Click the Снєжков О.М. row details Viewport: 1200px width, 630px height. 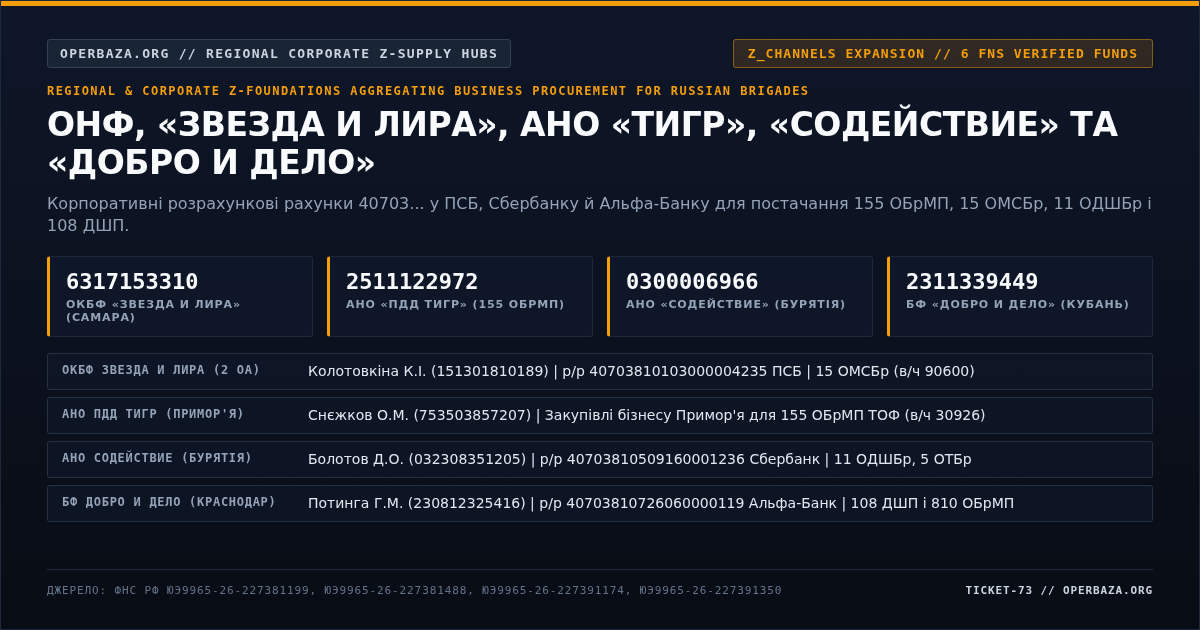click(x=646, y=415)
